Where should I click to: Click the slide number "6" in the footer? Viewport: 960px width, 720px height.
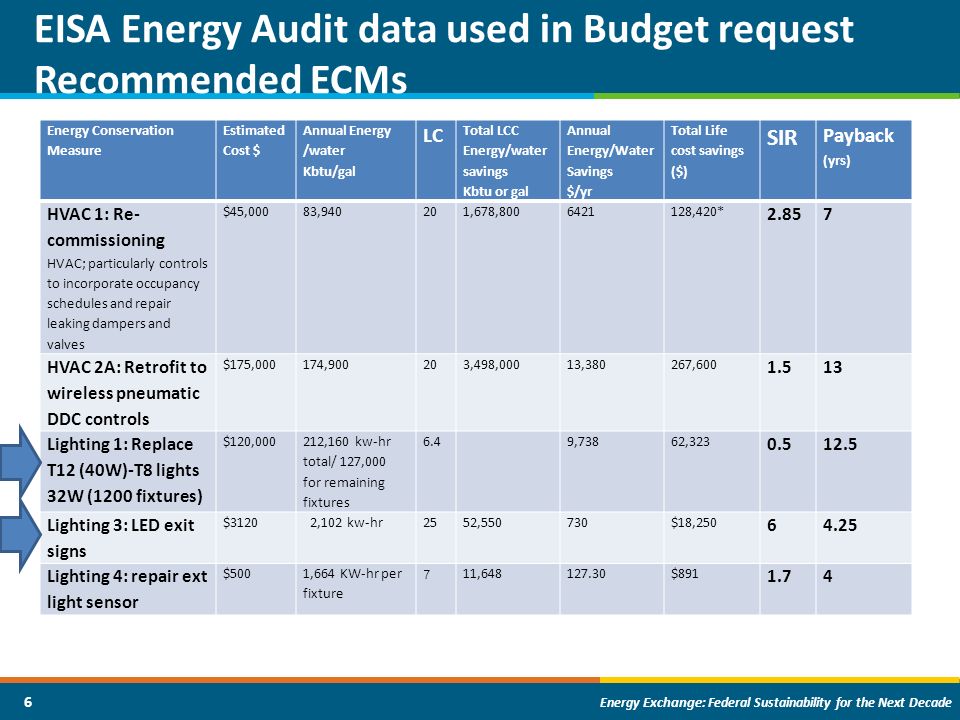[x=28, y=702]
